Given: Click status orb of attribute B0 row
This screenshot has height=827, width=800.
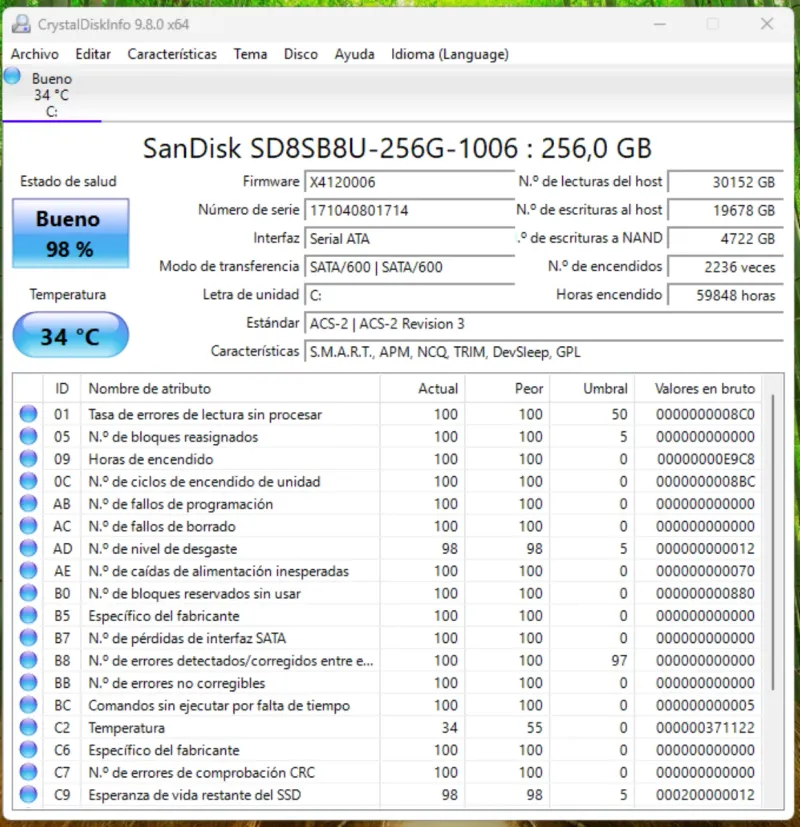Looking at the screenshot, I should [x=28, y=593].
